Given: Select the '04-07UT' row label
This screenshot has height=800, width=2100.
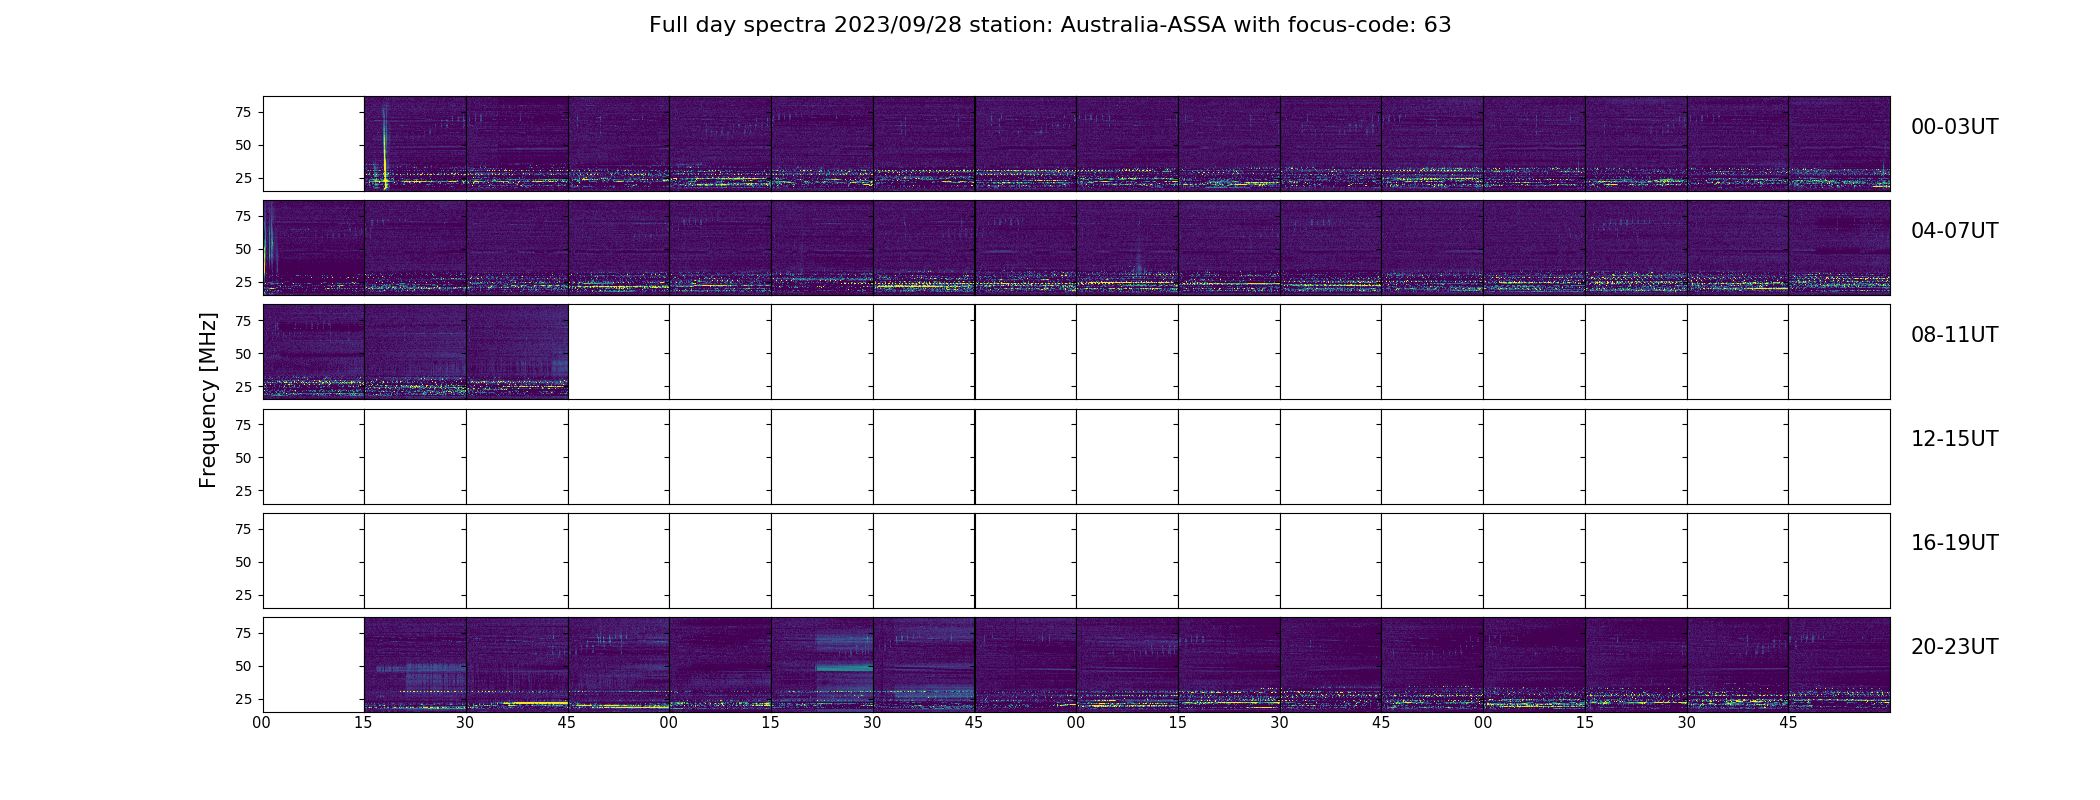Looking at the screenshot, I should pyautogui.click(x=1954, y=231).
